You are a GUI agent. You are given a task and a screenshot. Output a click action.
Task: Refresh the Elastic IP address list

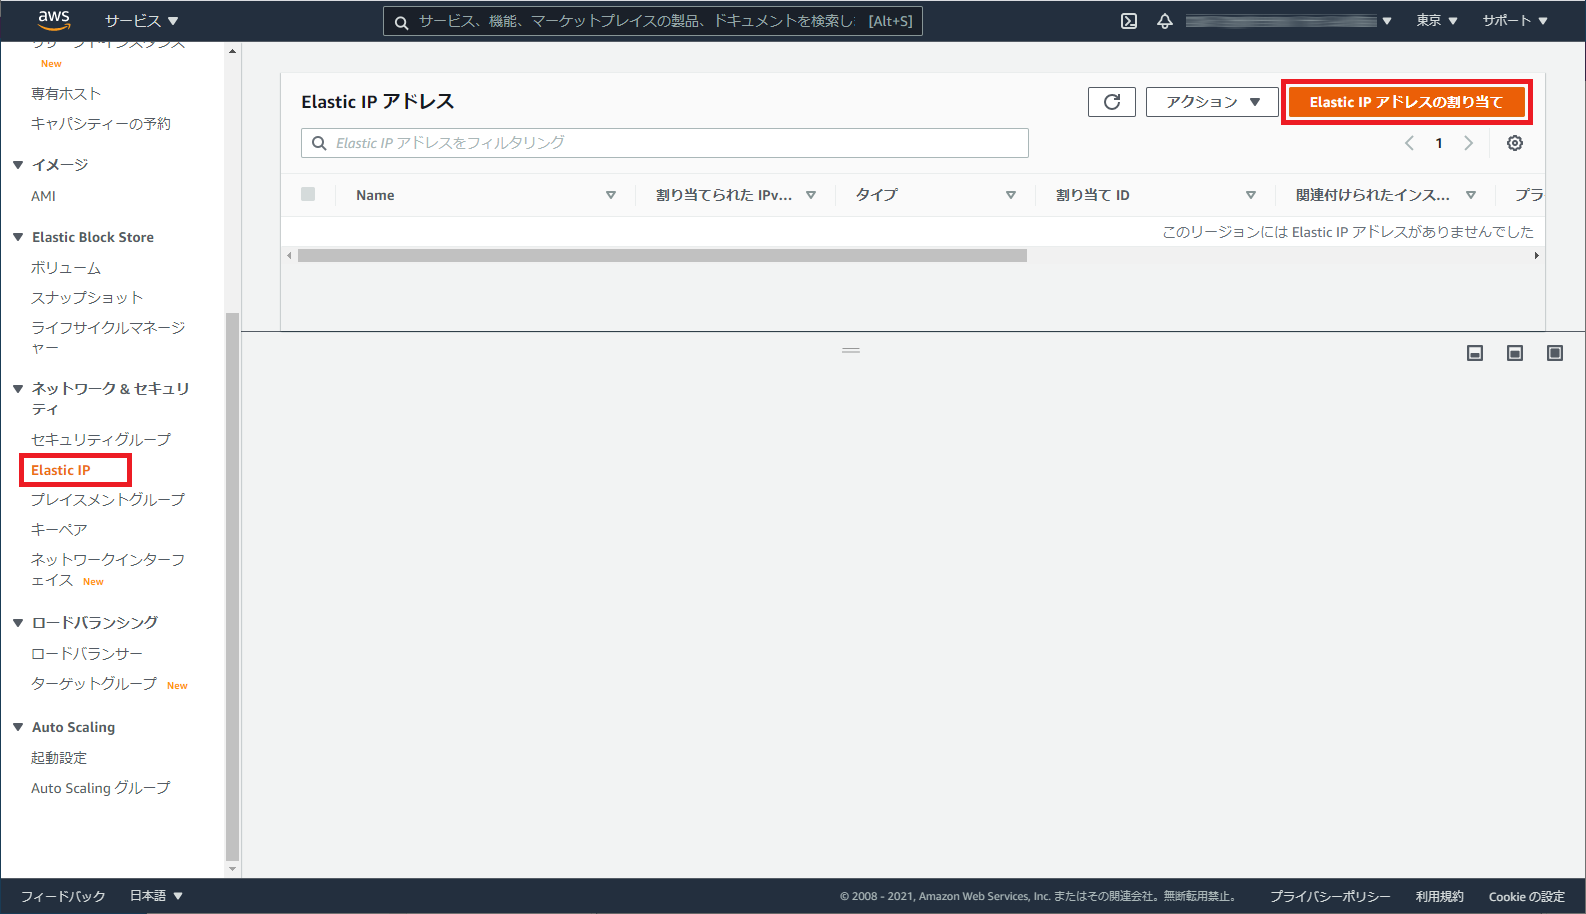pyautogui.click(x=1112, y=102)
